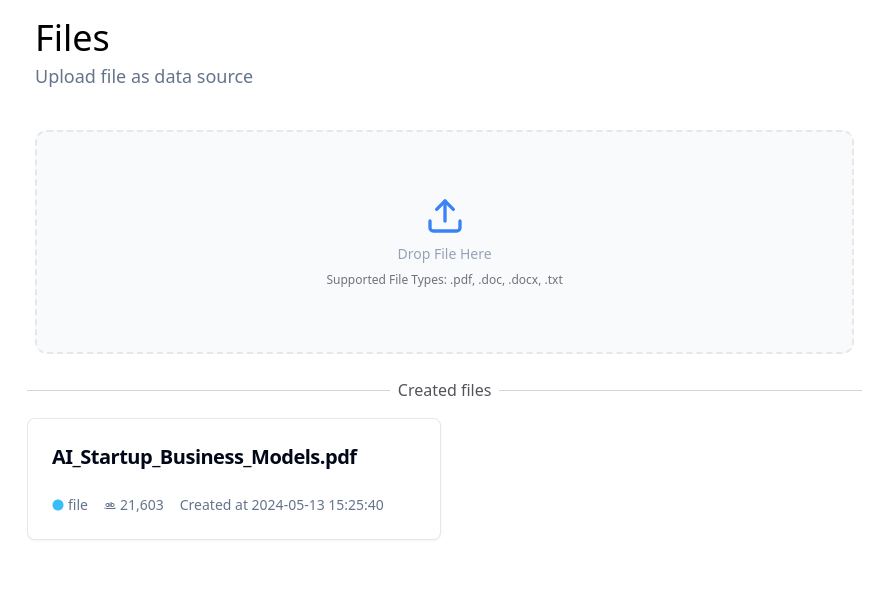Image resolution: width=885 pixels, height=601 pixels.
Task: Click the Supported File Types text
Action: click(x=444, y=279)
